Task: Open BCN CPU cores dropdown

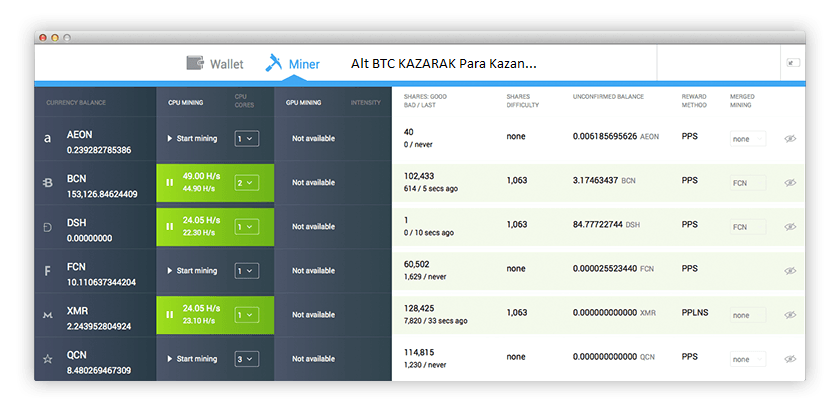Action: click(x=247, y=183)
